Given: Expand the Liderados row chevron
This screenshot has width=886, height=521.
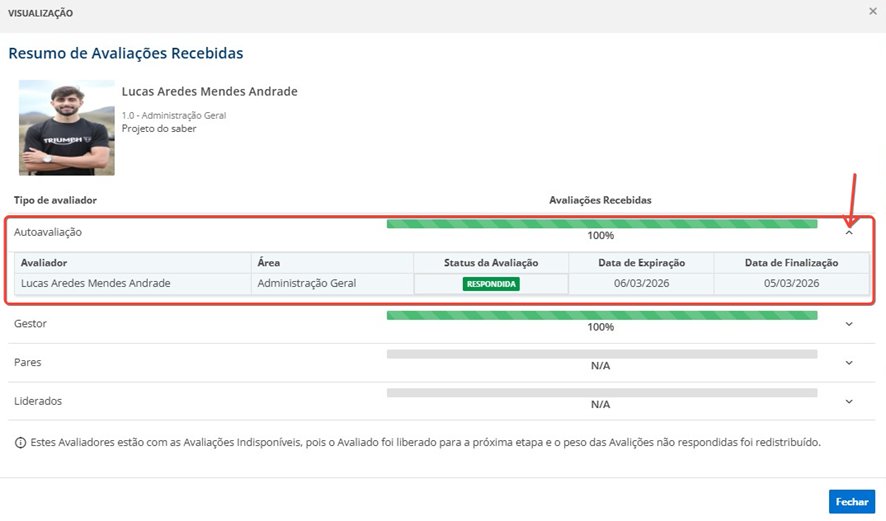Looking at the screenshot, I should click(849, 402).
